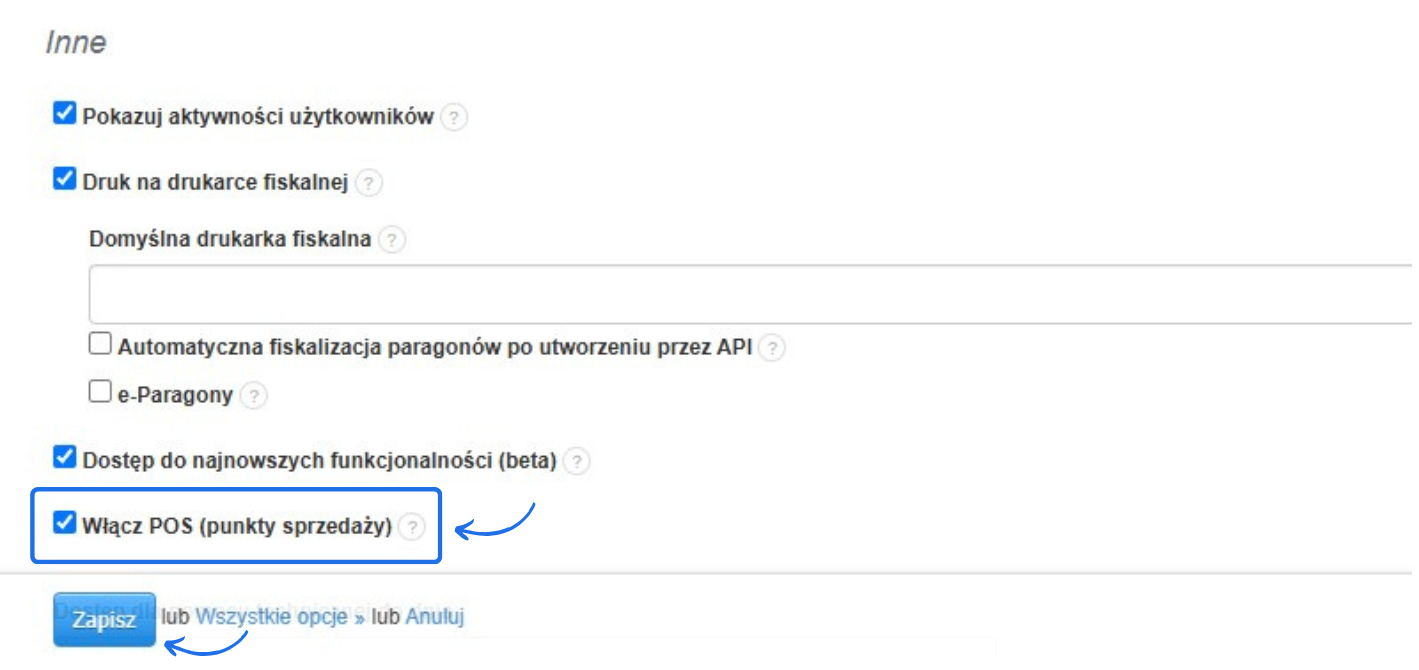Image resolution: width=1419 pixels, height=670 pixels.
Task: Click the Włącz POS (punkty sprzedaży) label
Action: 237,527
